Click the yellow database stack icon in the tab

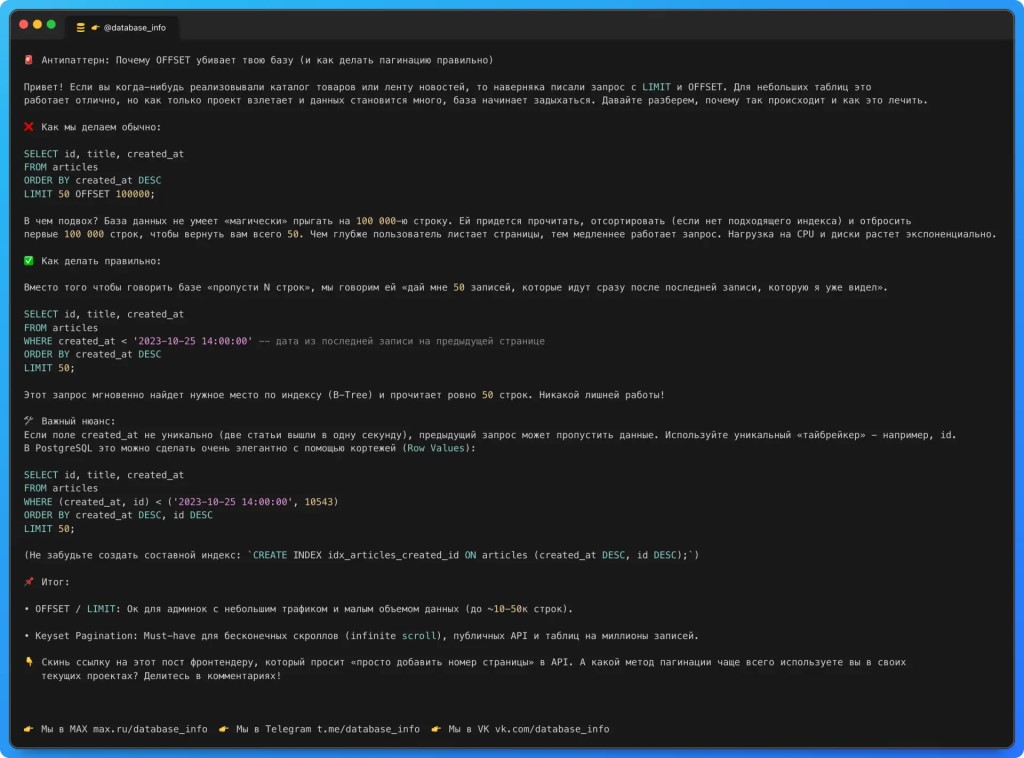click(x=81, y=28)
